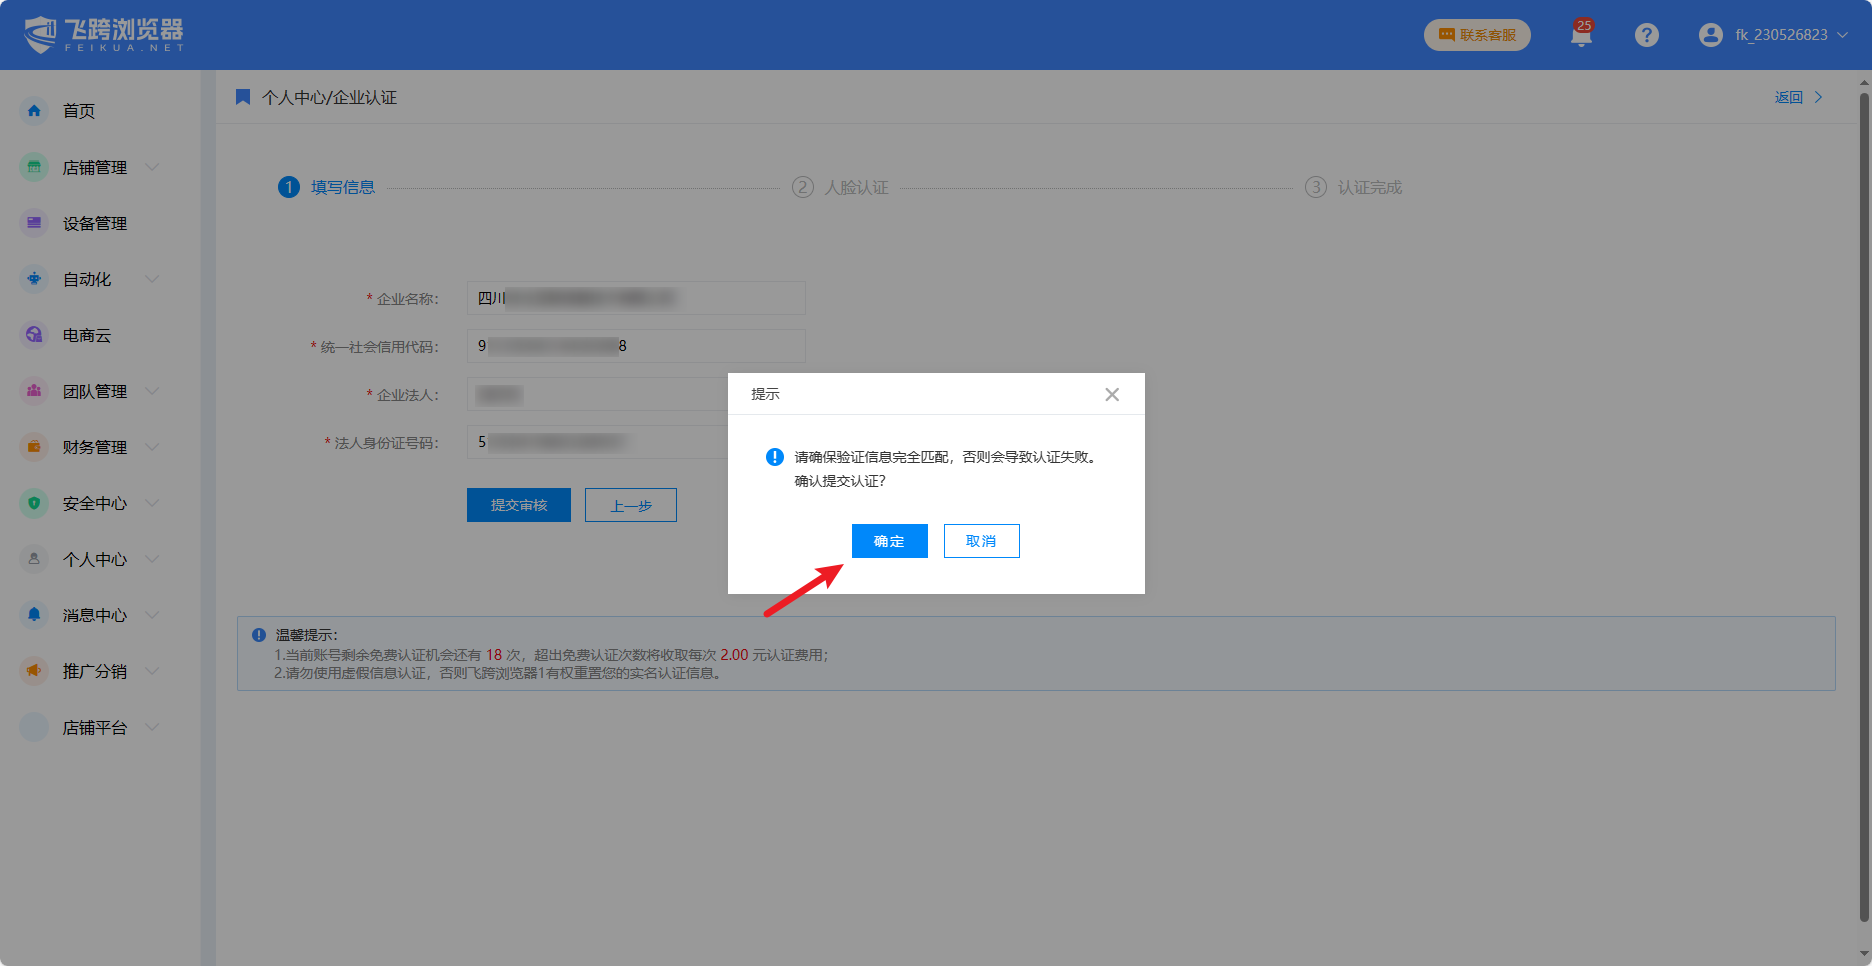This screenshot has width=1872, height=966.
Task: Click the home icon in sidebar
Action: tap(34, 111)
